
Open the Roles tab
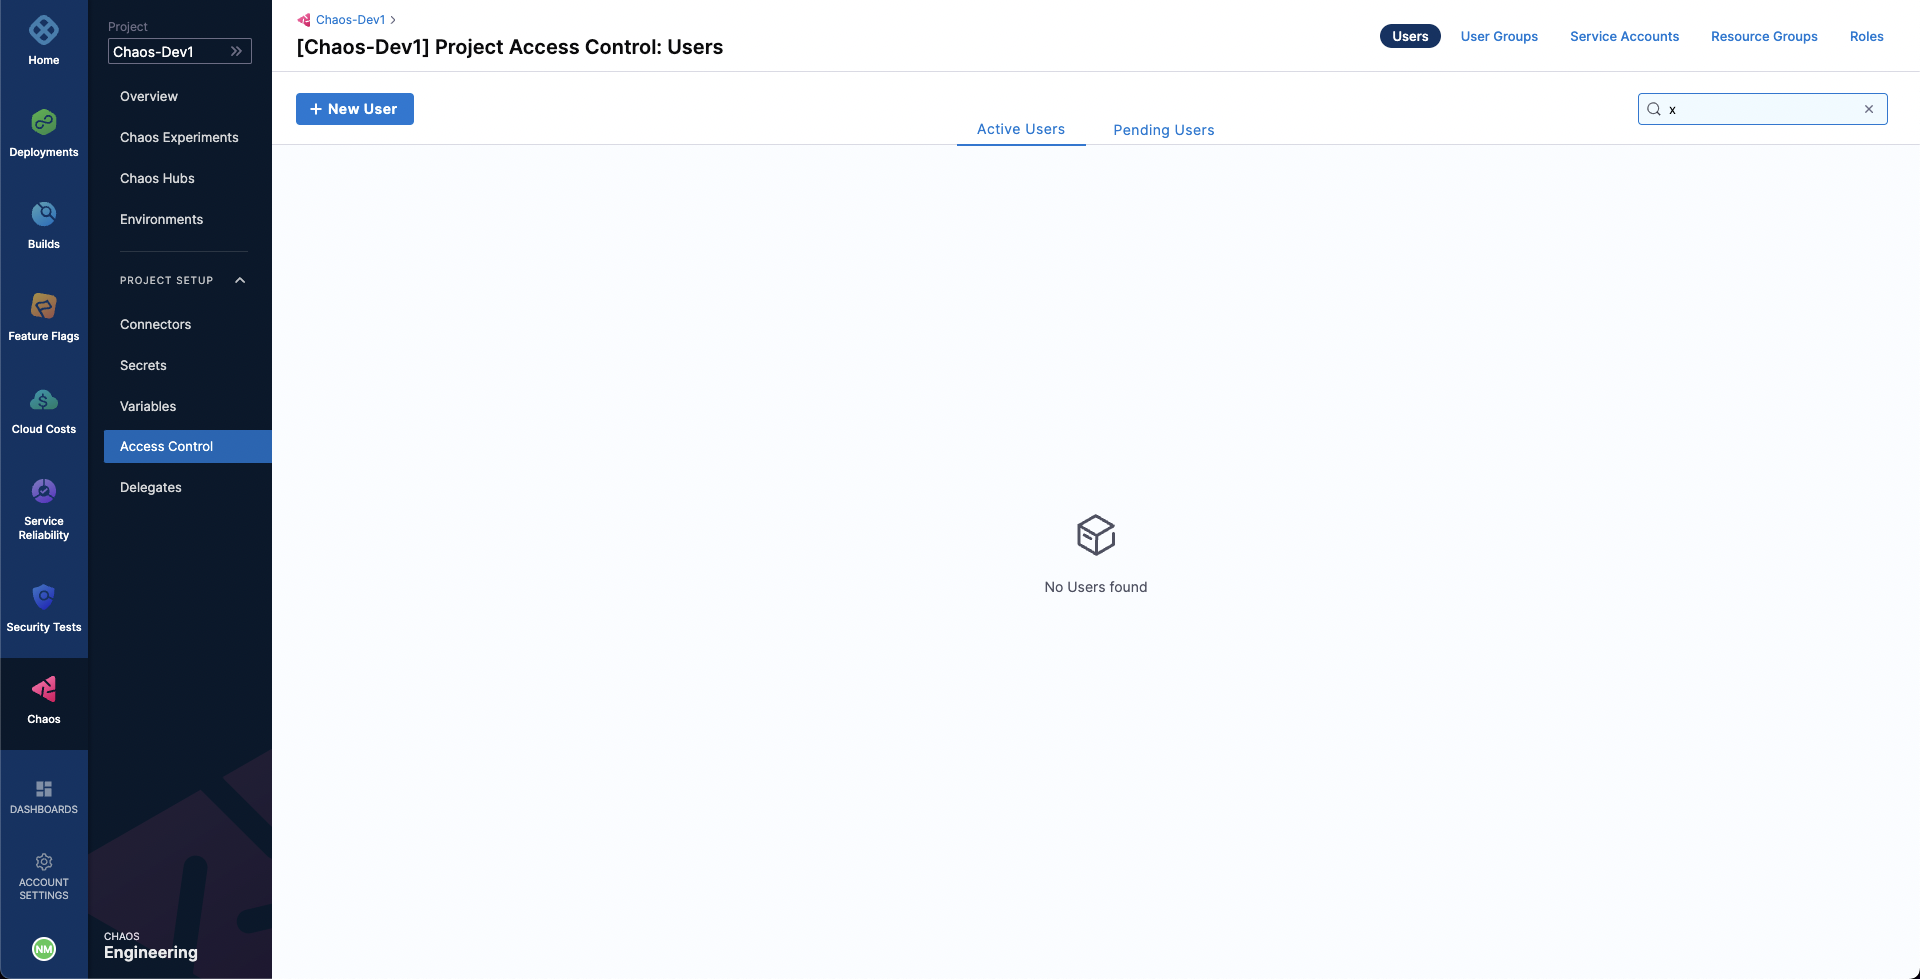click(x=1866, y=36)
